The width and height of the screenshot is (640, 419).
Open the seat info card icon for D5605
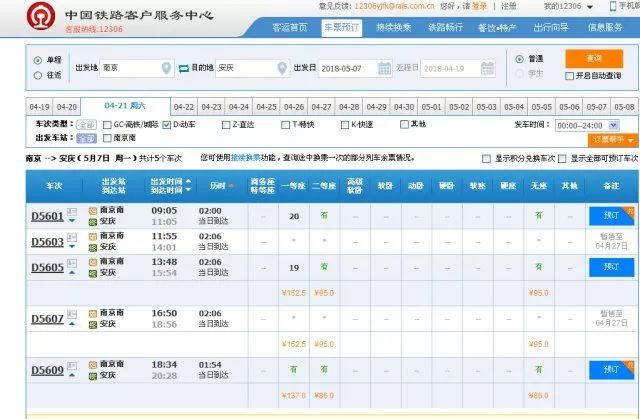(72, 263)
